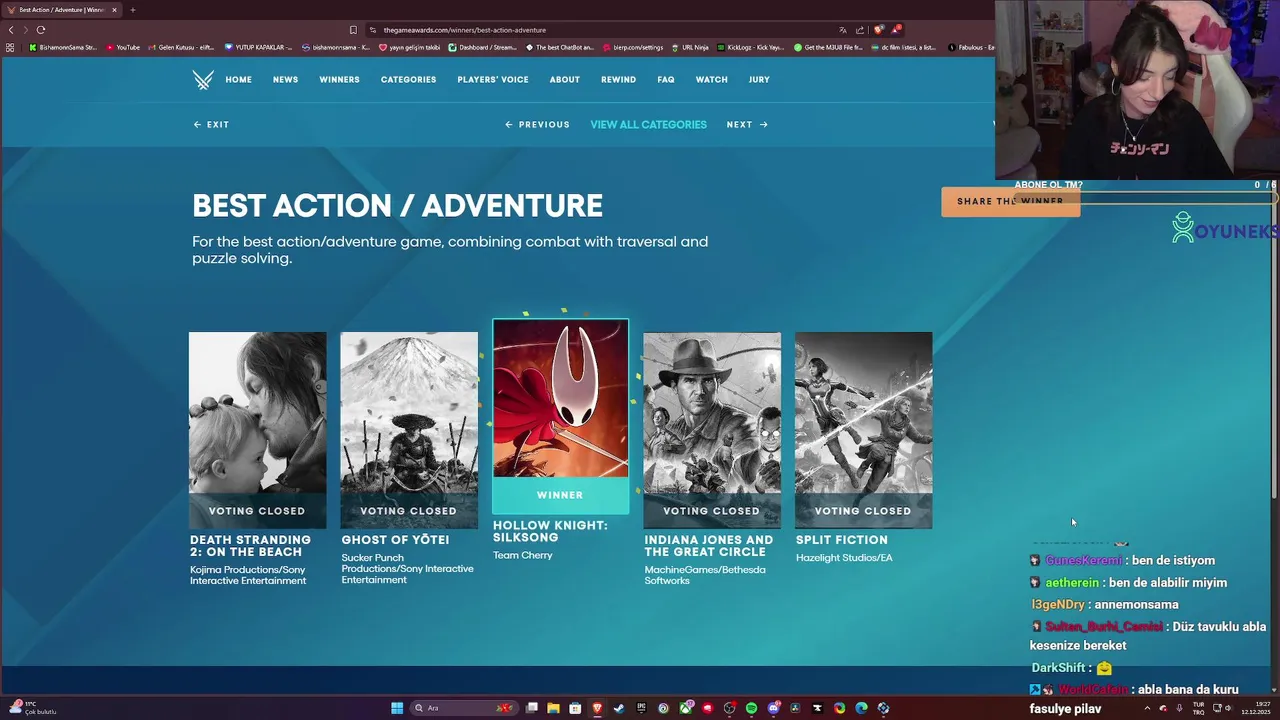The height and width of the screenshot is (720, 1280).
Task: Open Brave browser taskbar icon
Action: coord(597,708)
